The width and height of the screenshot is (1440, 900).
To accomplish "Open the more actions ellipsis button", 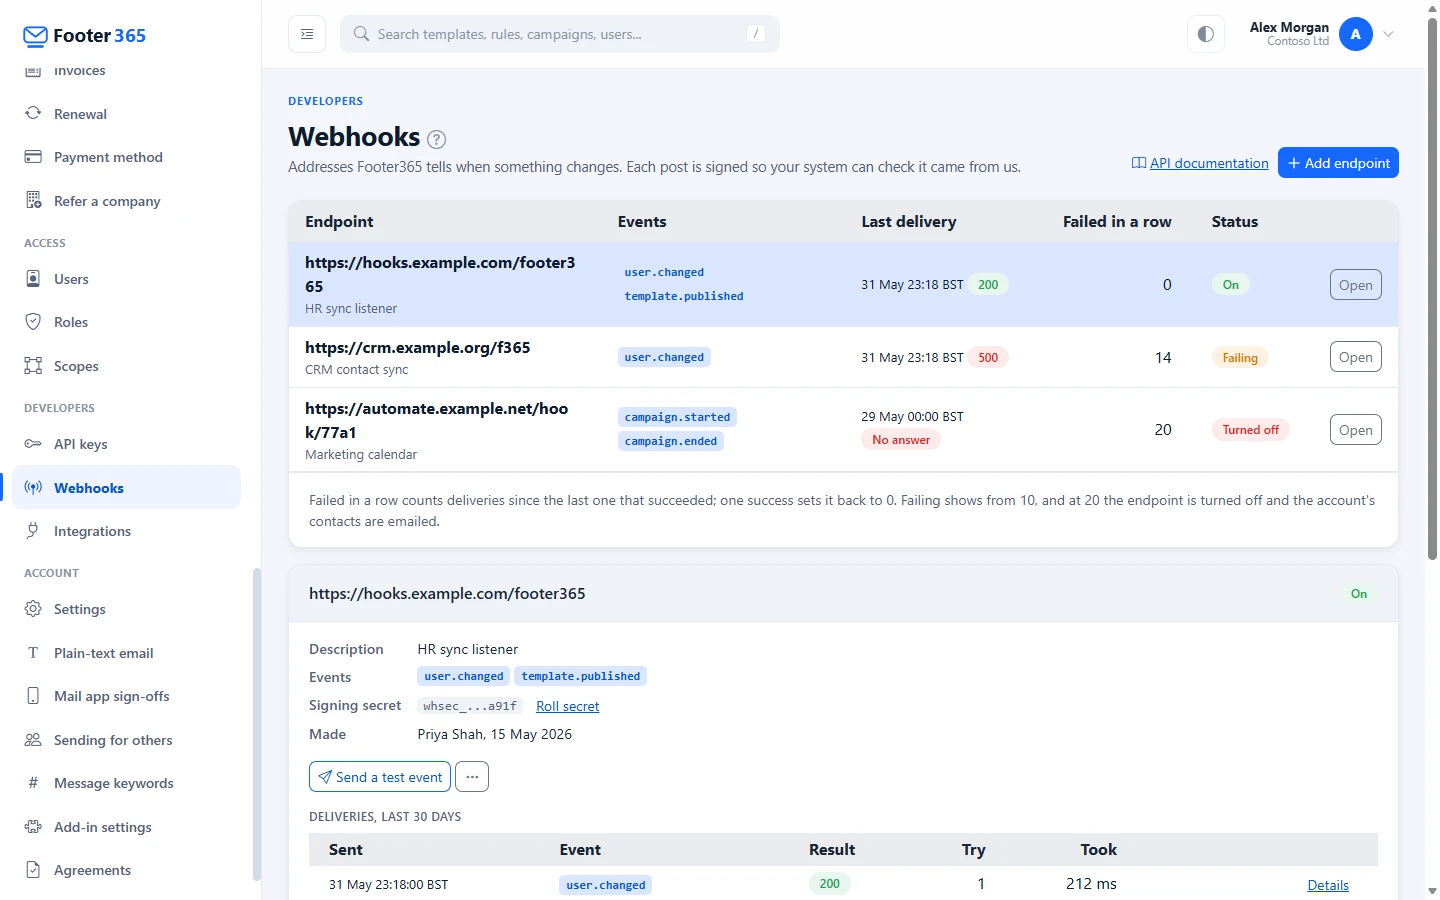I will (x=472, y=777).
